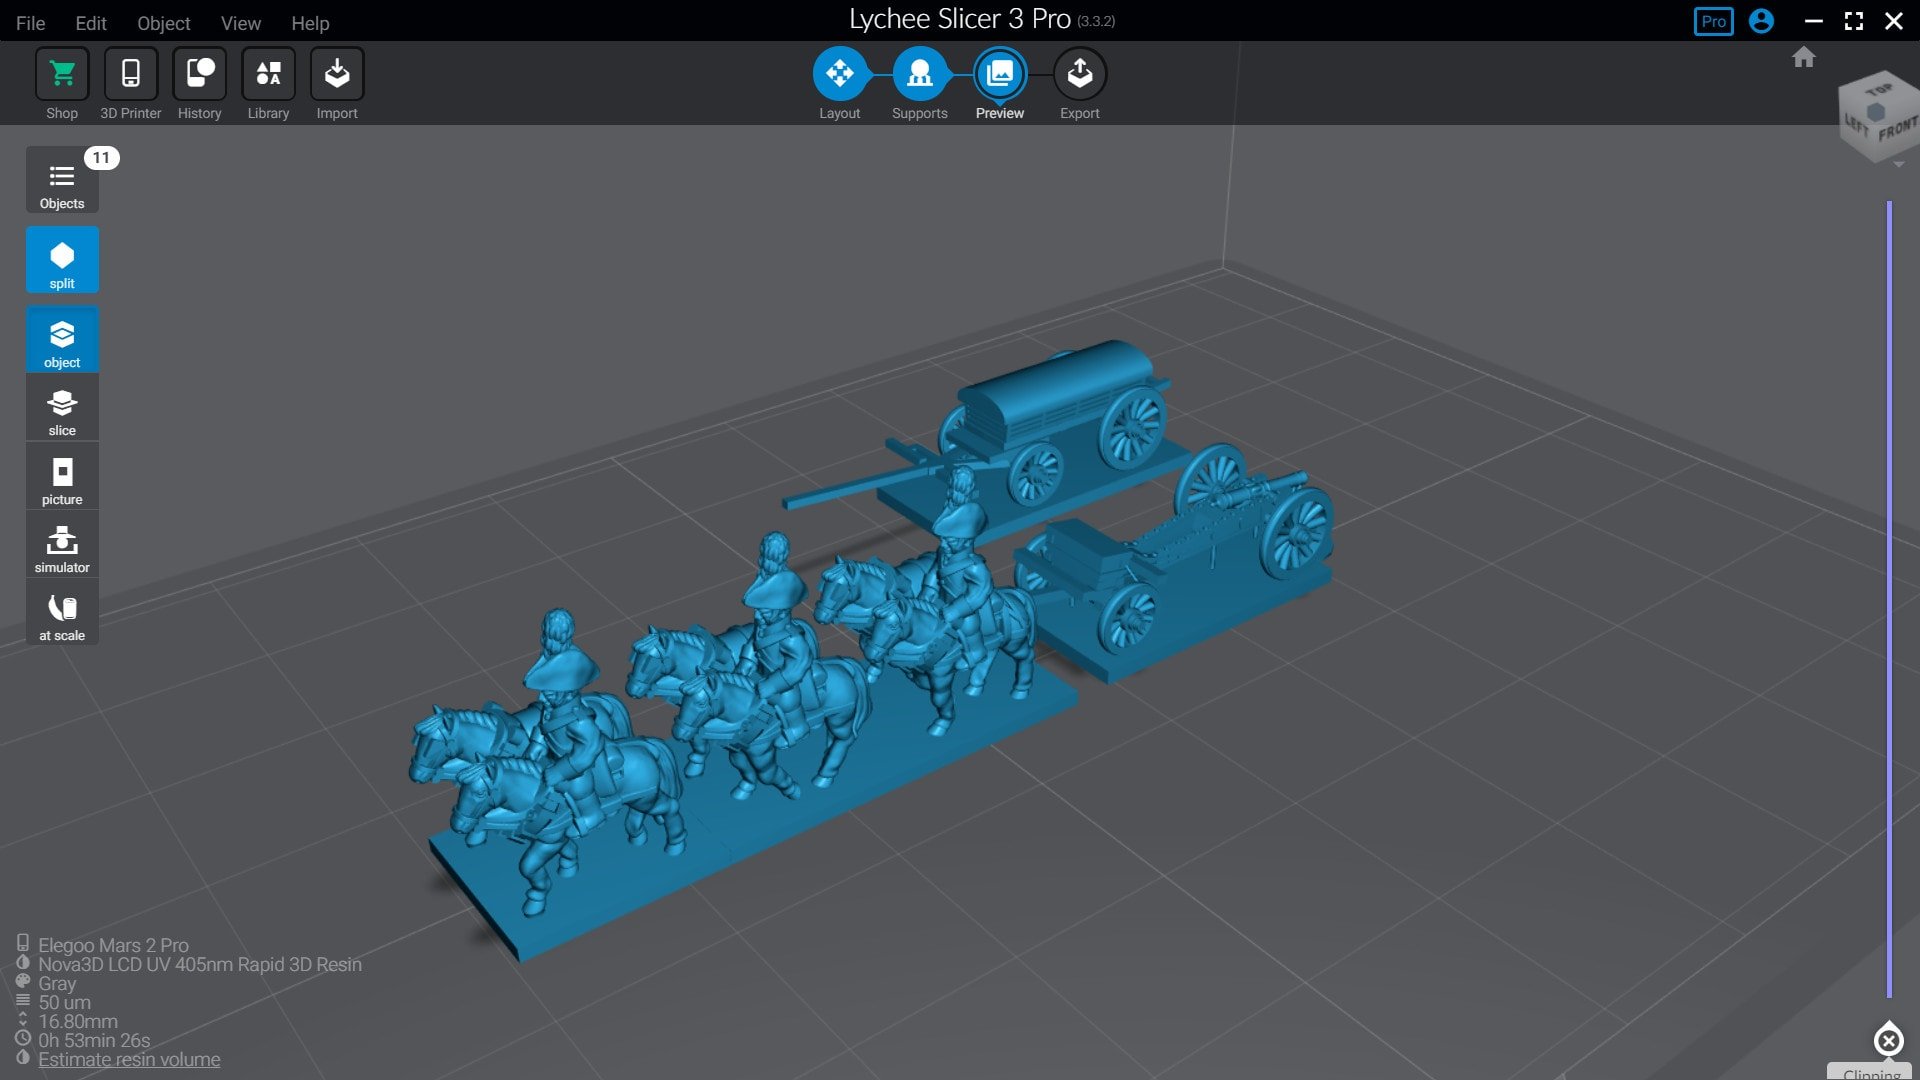Viewport: 1920px width, 1080px height.
Task: Go to the Export step
Action: 1080,74
